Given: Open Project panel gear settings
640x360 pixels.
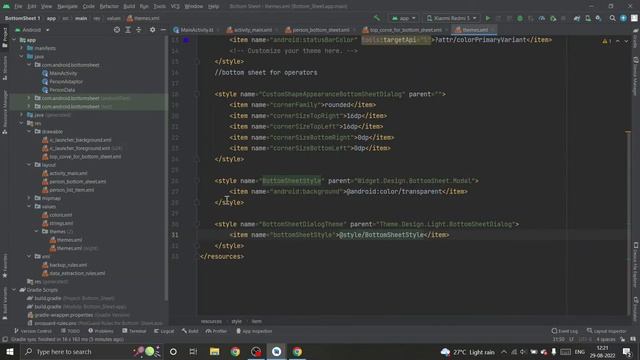Looking at the screenshot, I should 152,30.
